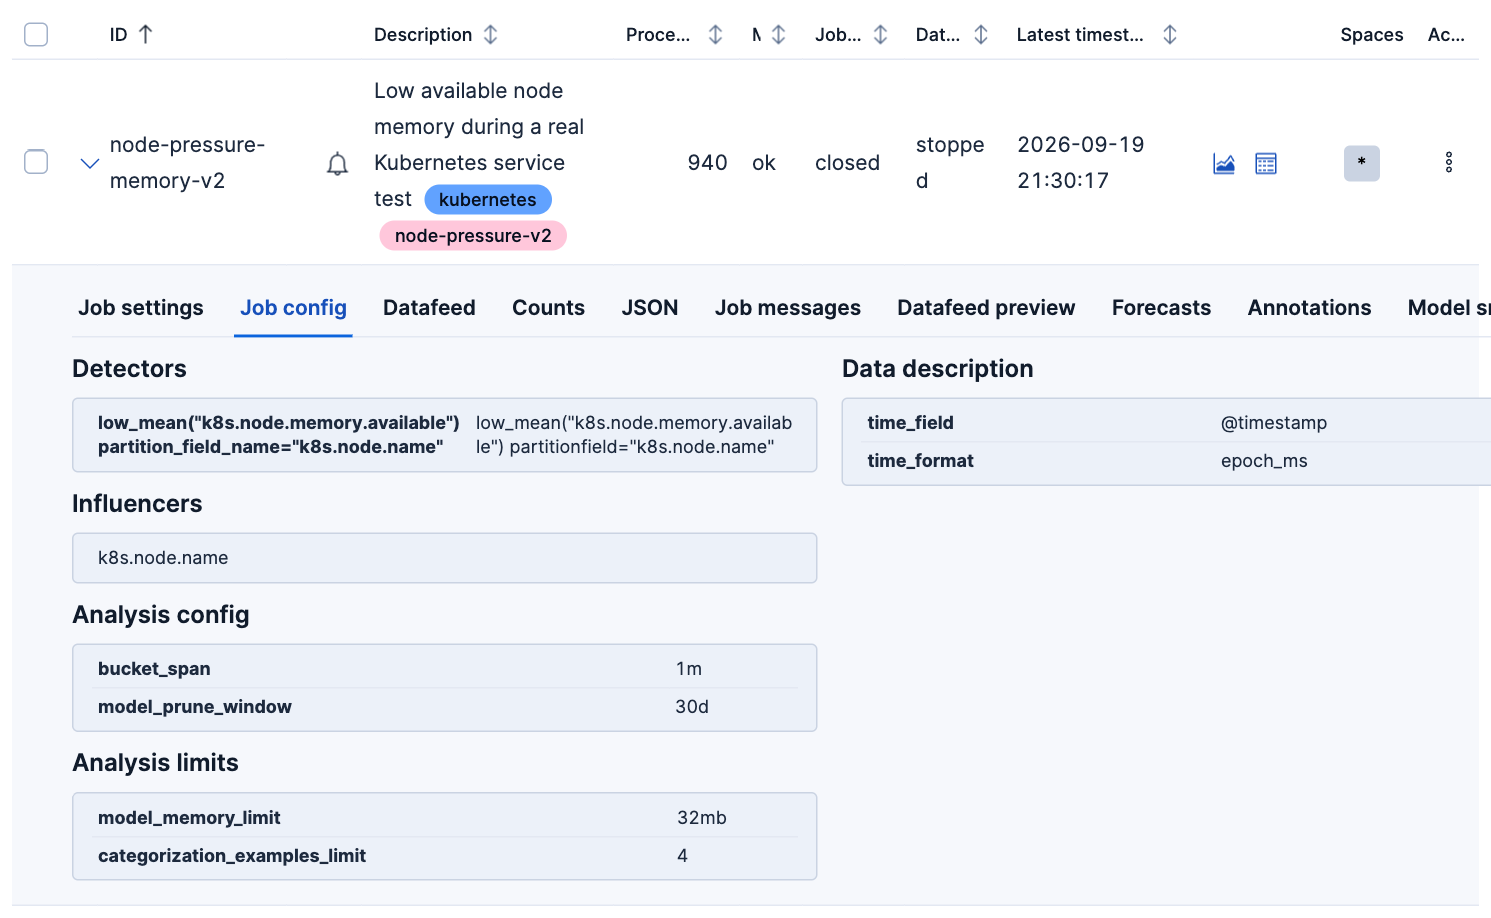Screen dimensions: 1491x918
Task: Open Single Metric Viewer table icon
Action: click(x=1266, y=163)
